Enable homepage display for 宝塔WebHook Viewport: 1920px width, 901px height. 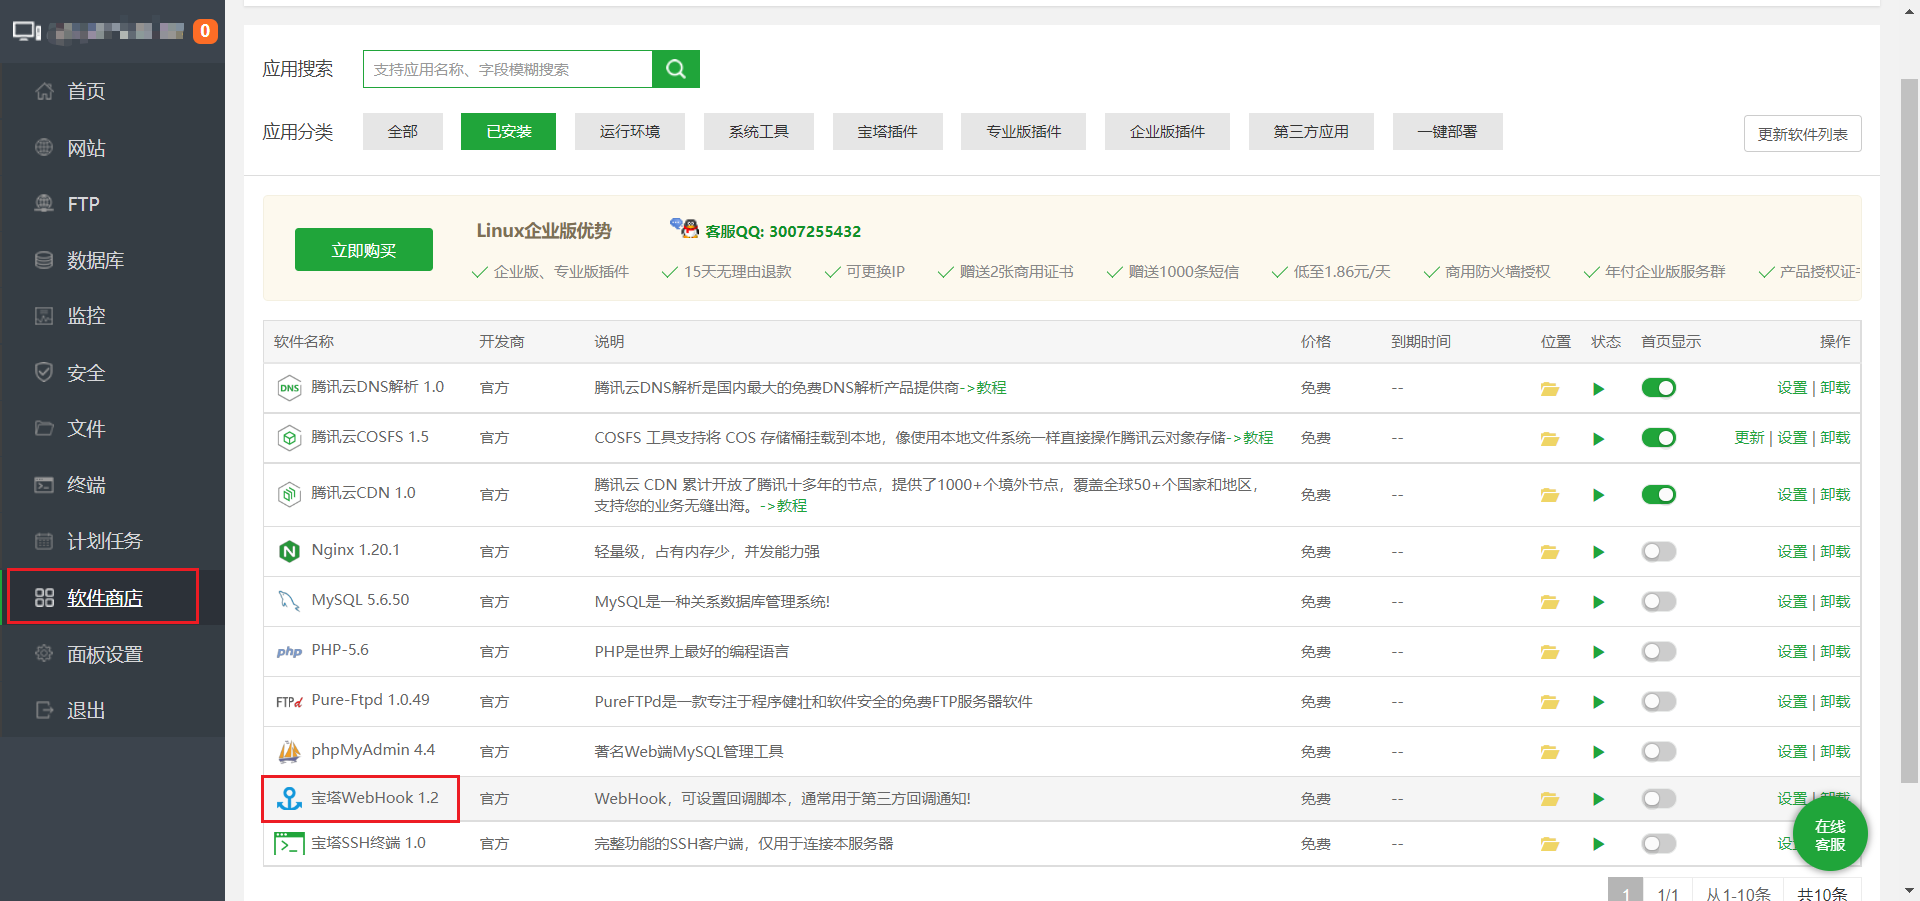[1658, 799]
